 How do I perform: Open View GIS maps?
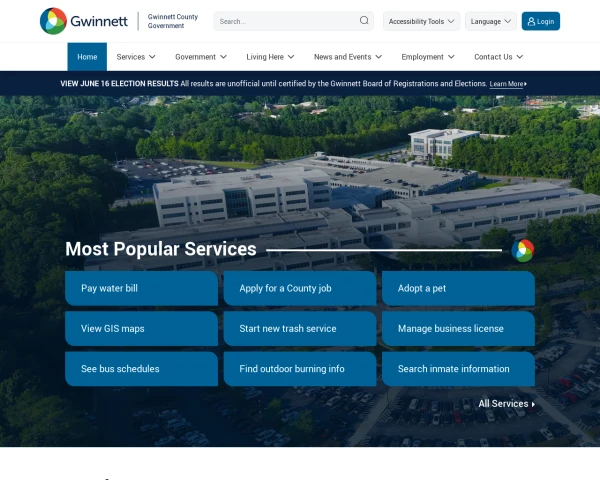click(x=142, y=328)
